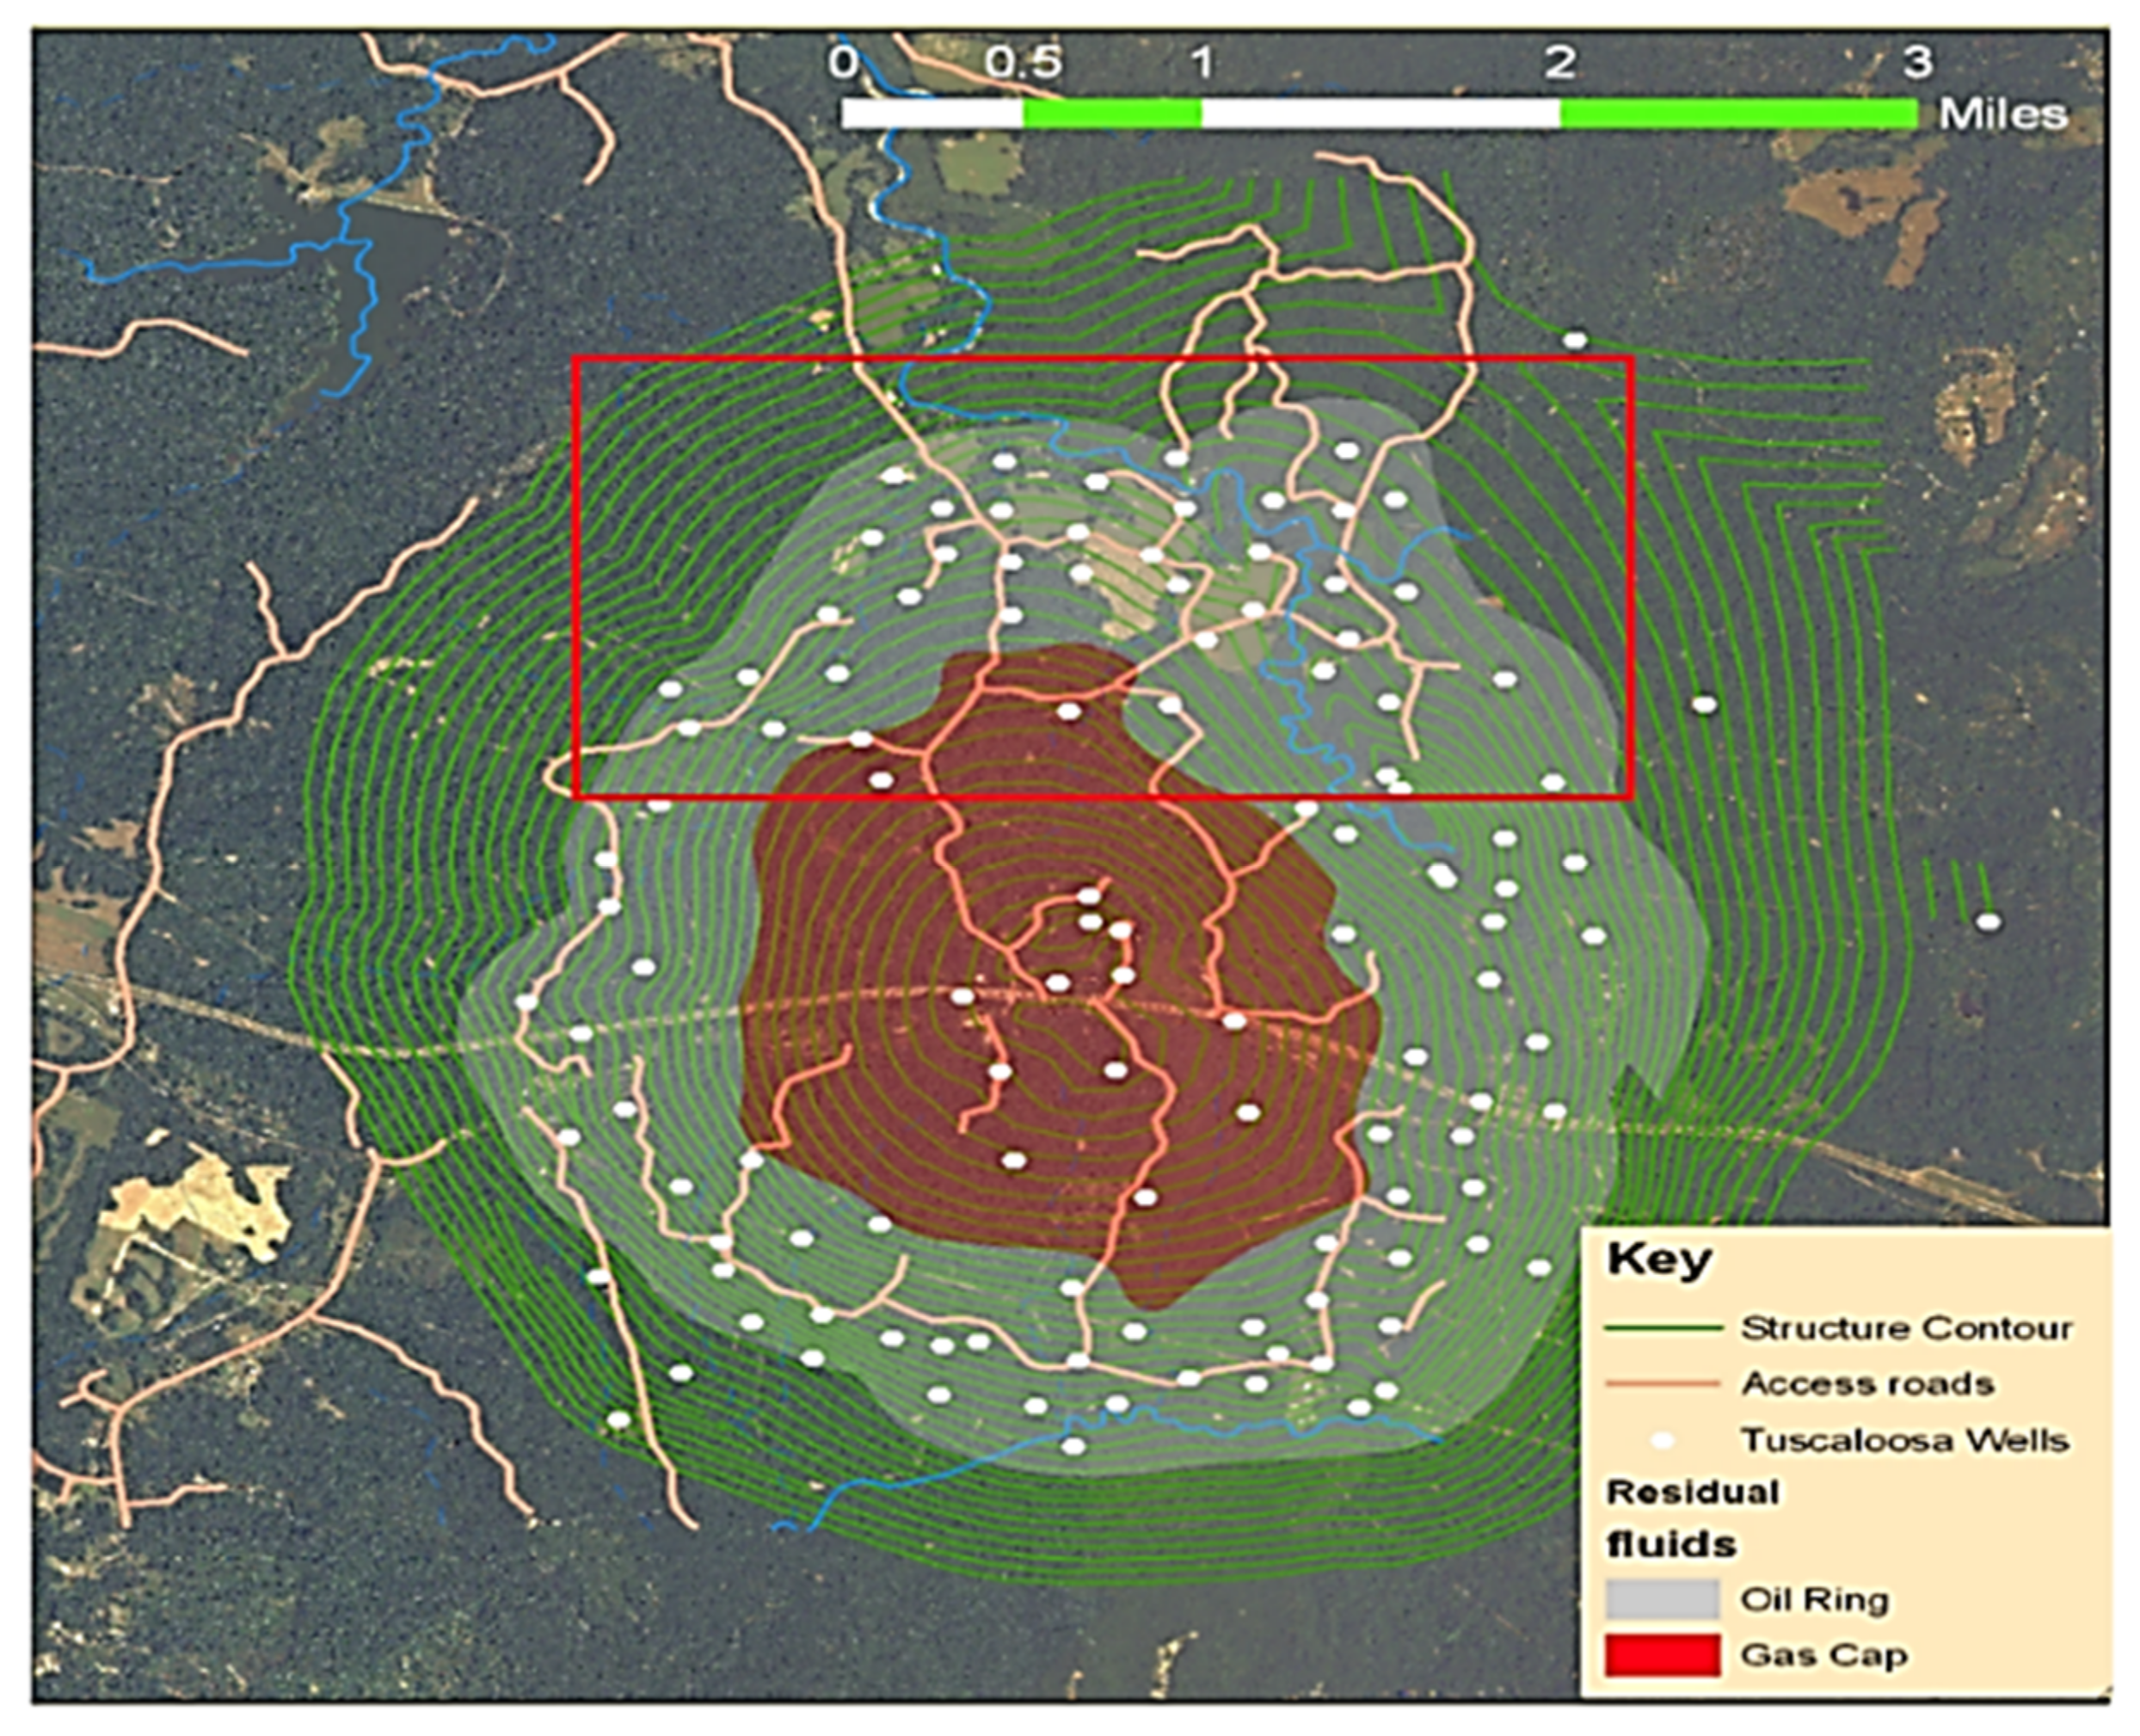The height and width of the screenshot is (1736, 2140).
Task: Click the isolated well marker near top right contours
Action: [x=1574, y=340]
